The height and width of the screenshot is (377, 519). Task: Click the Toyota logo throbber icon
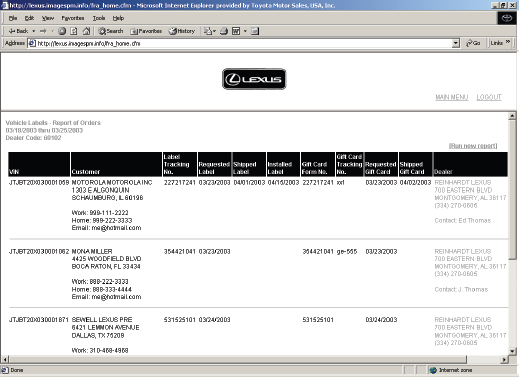click(507, 18)
